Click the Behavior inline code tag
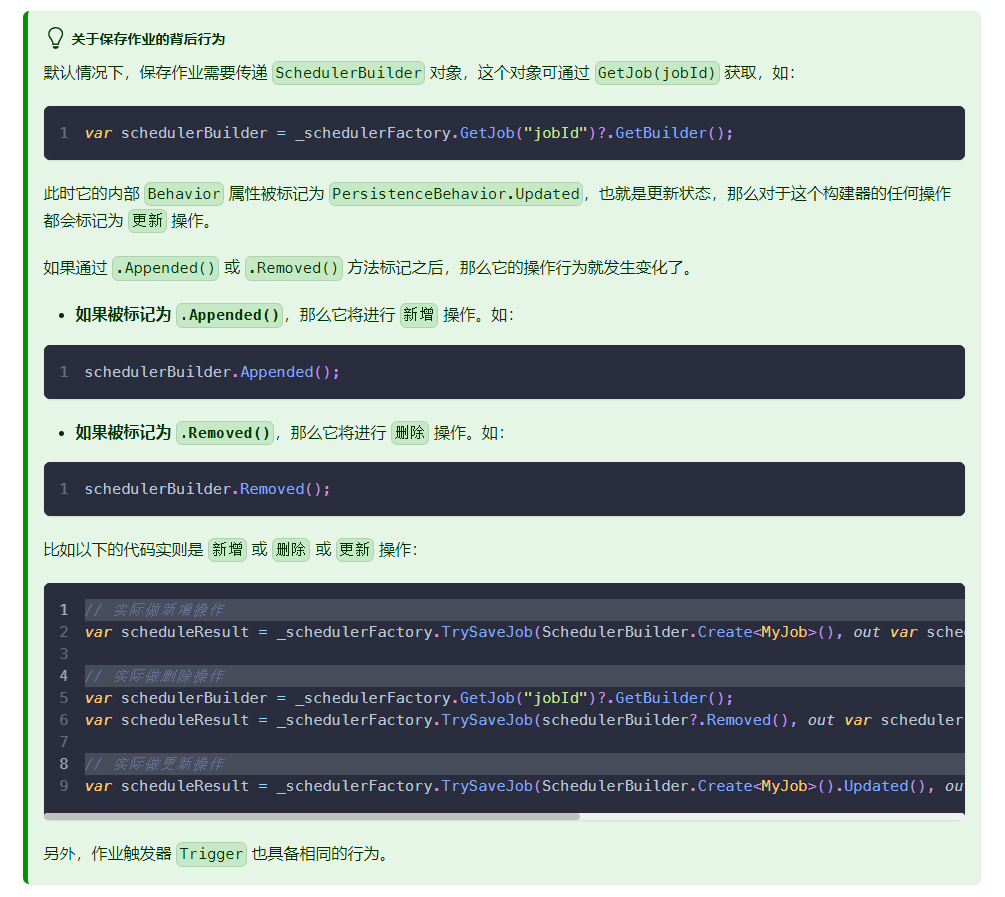The height and width of the screenshot is (897, 1005). [x=184, y=194]
